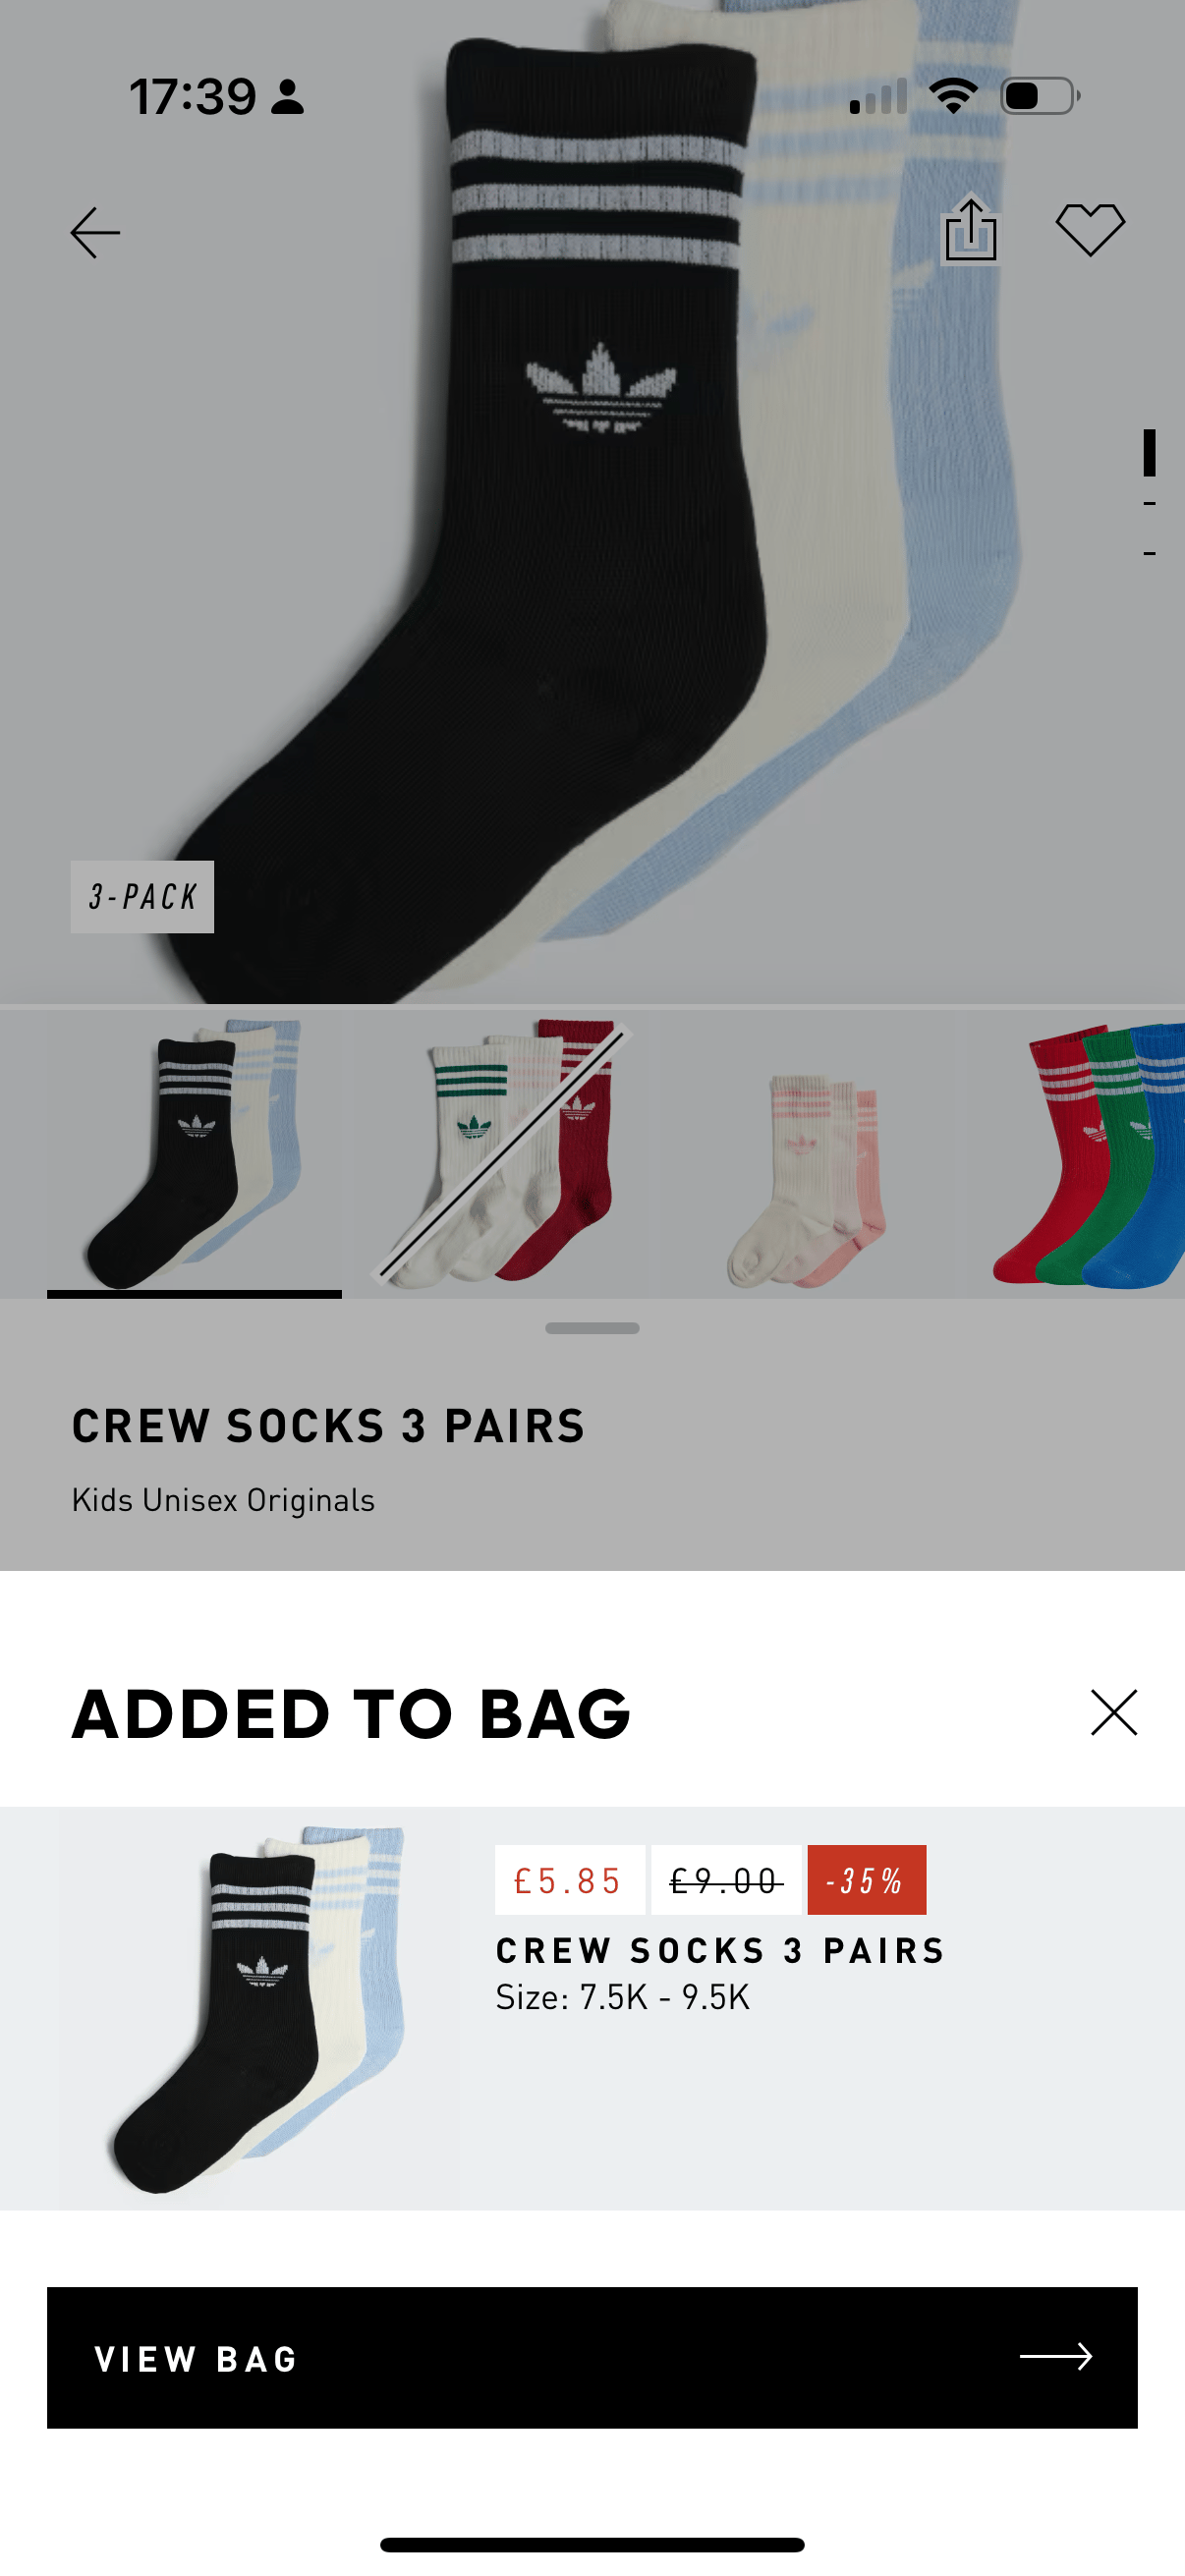Tap the CREW SOCKS 3 PAIRS title

point(327,1426)
